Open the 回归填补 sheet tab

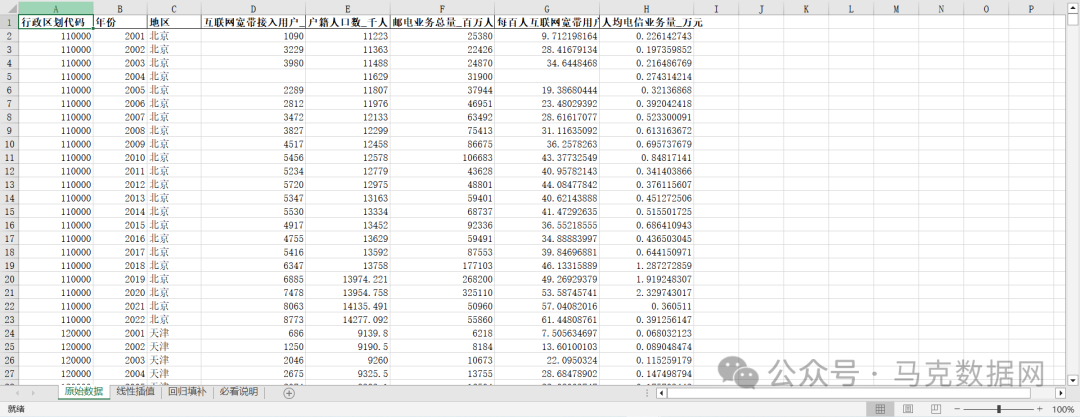coord(188,392)
